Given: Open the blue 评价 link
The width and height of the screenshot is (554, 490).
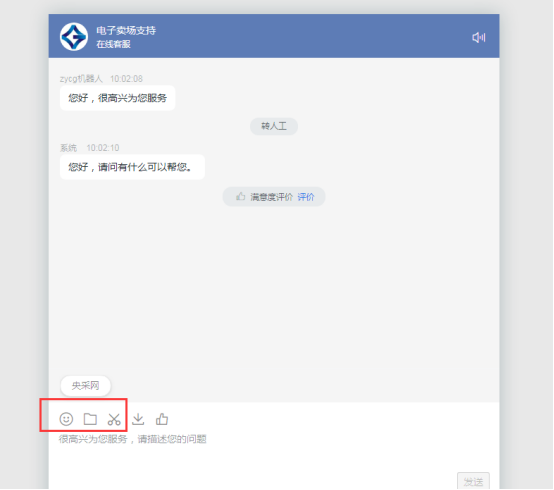Looking at the screenshot, I should point(306,197).
